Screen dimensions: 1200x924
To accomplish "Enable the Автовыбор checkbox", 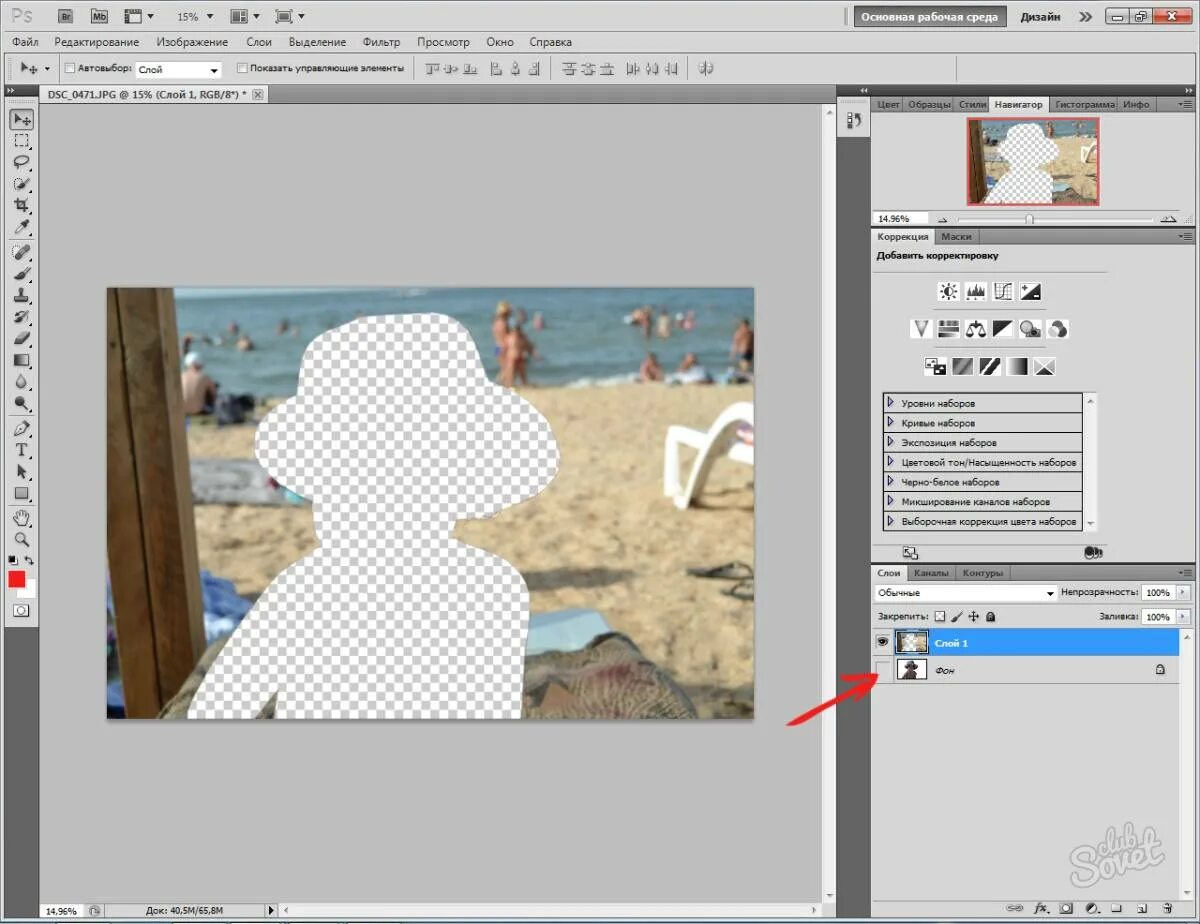I will 70,69.
